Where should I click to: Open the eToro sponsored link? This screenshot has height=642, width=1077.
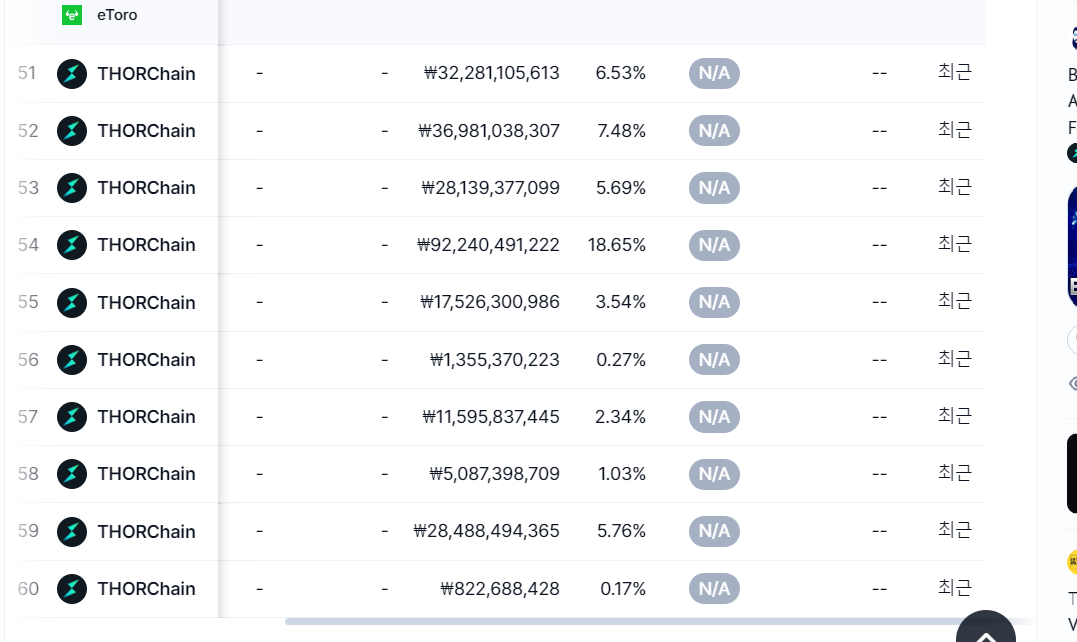click(x=117, y=15)
